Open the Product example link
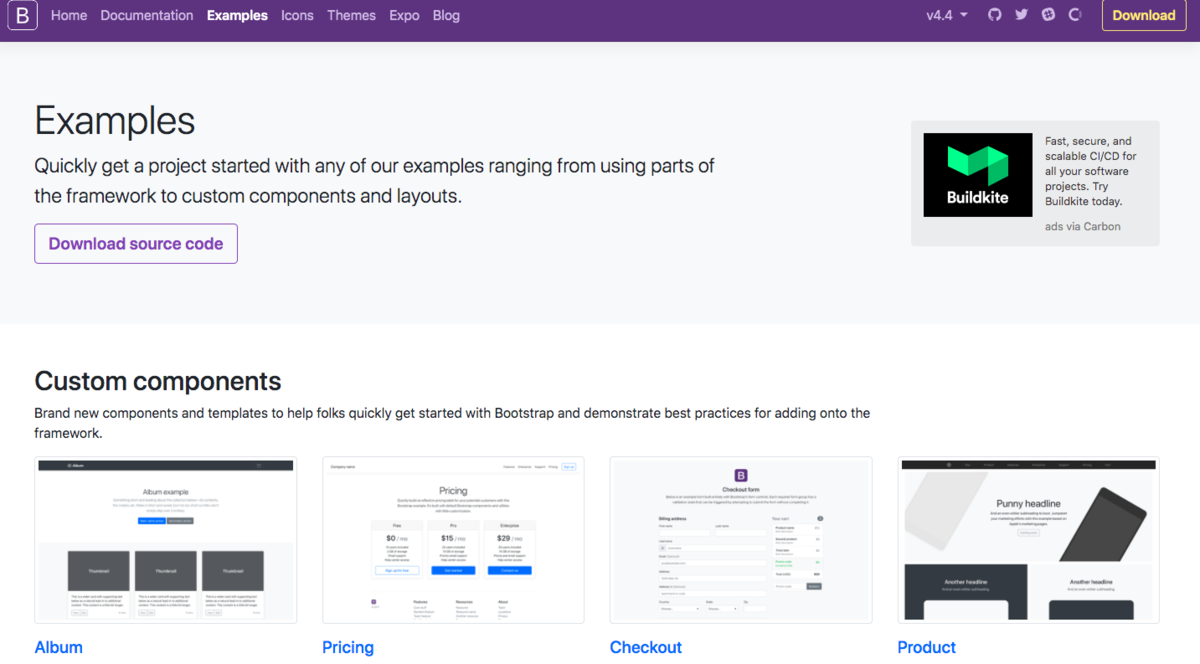 click(927, 647)
